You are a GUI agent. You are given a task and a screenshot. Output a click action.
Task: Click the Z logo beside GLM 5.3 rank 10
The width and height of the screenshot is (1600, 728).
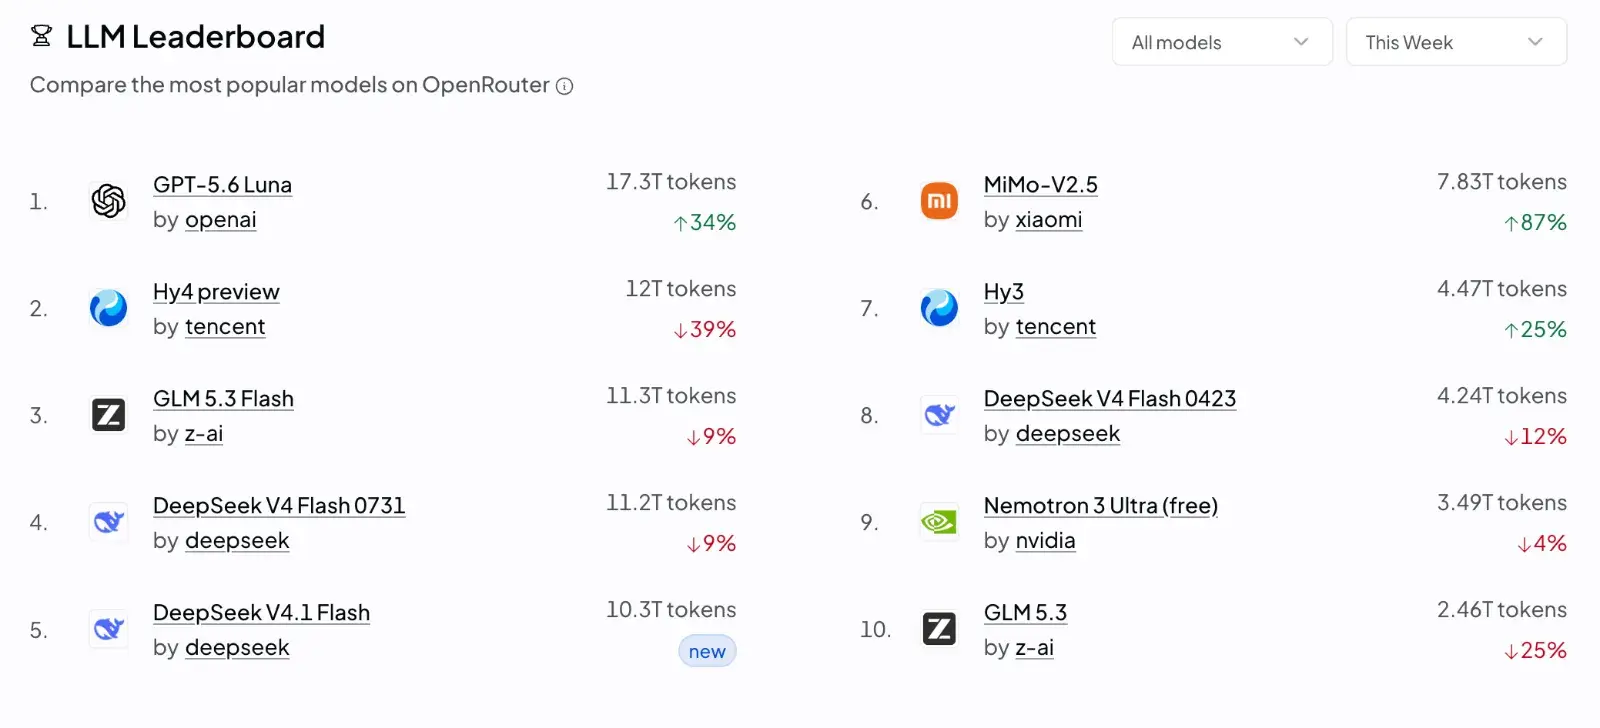click(939, 629)
